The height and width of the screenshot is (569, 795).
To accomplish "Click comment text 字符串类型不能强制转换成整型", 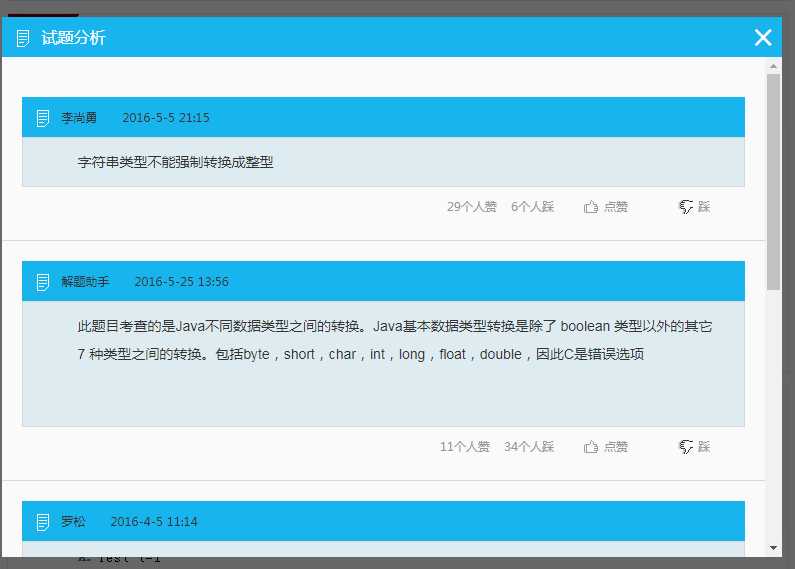I will tap(175, 162).
